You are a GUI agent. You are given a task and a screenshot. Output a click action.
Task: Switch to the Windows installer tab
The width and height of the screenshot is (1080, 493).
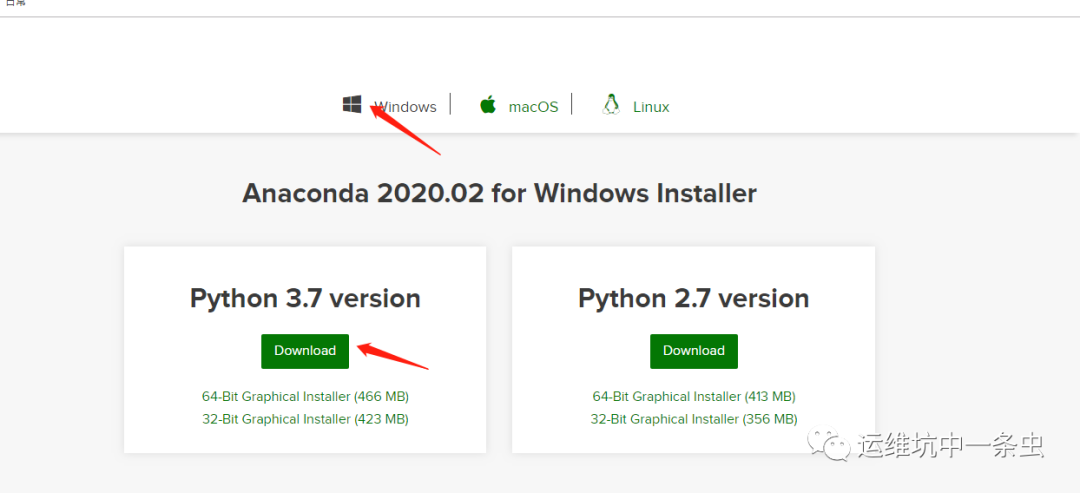click(405, 107)
